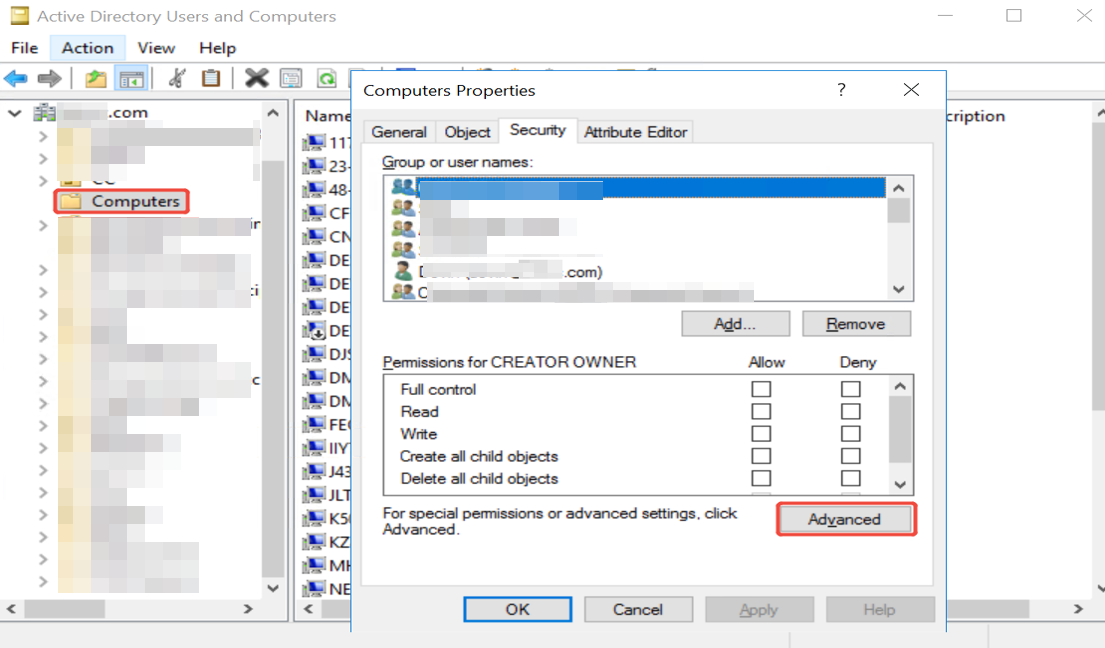Check Deny for Read permission
This screenshot has width=1105, height=648.
tap(851, 411)
